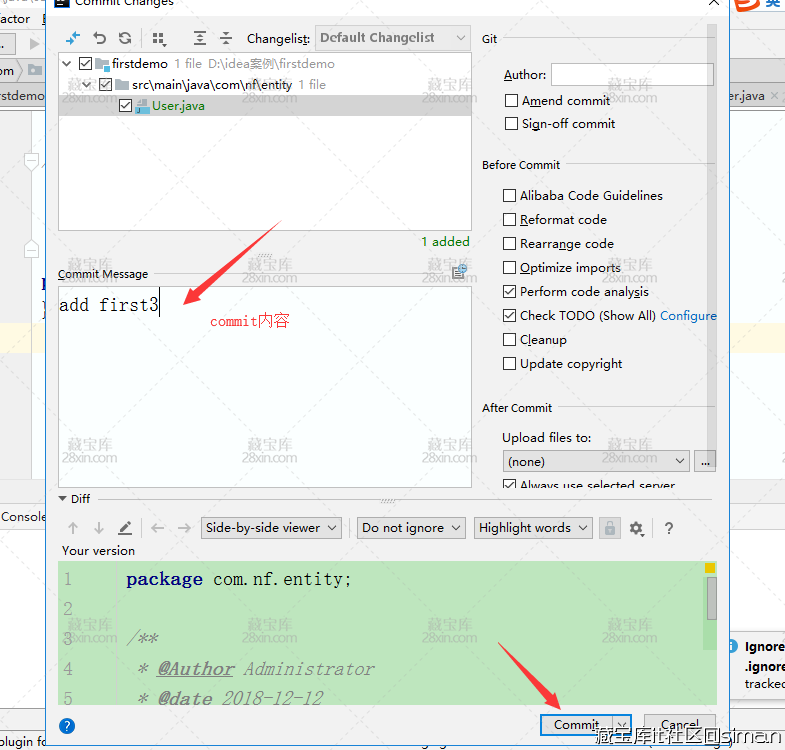The width and height of the screenshot is (785, 750).
Task: Uncheck the User.java file checkbox
Action: pos(126,105)
